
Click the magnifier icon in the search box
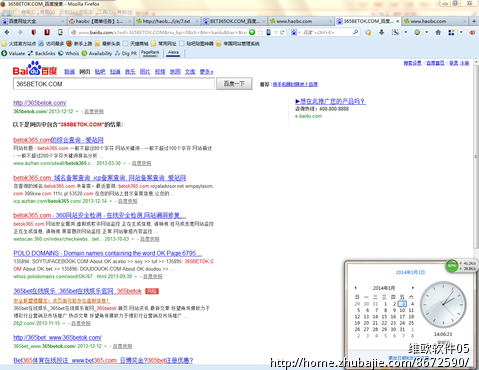[355, 32]
